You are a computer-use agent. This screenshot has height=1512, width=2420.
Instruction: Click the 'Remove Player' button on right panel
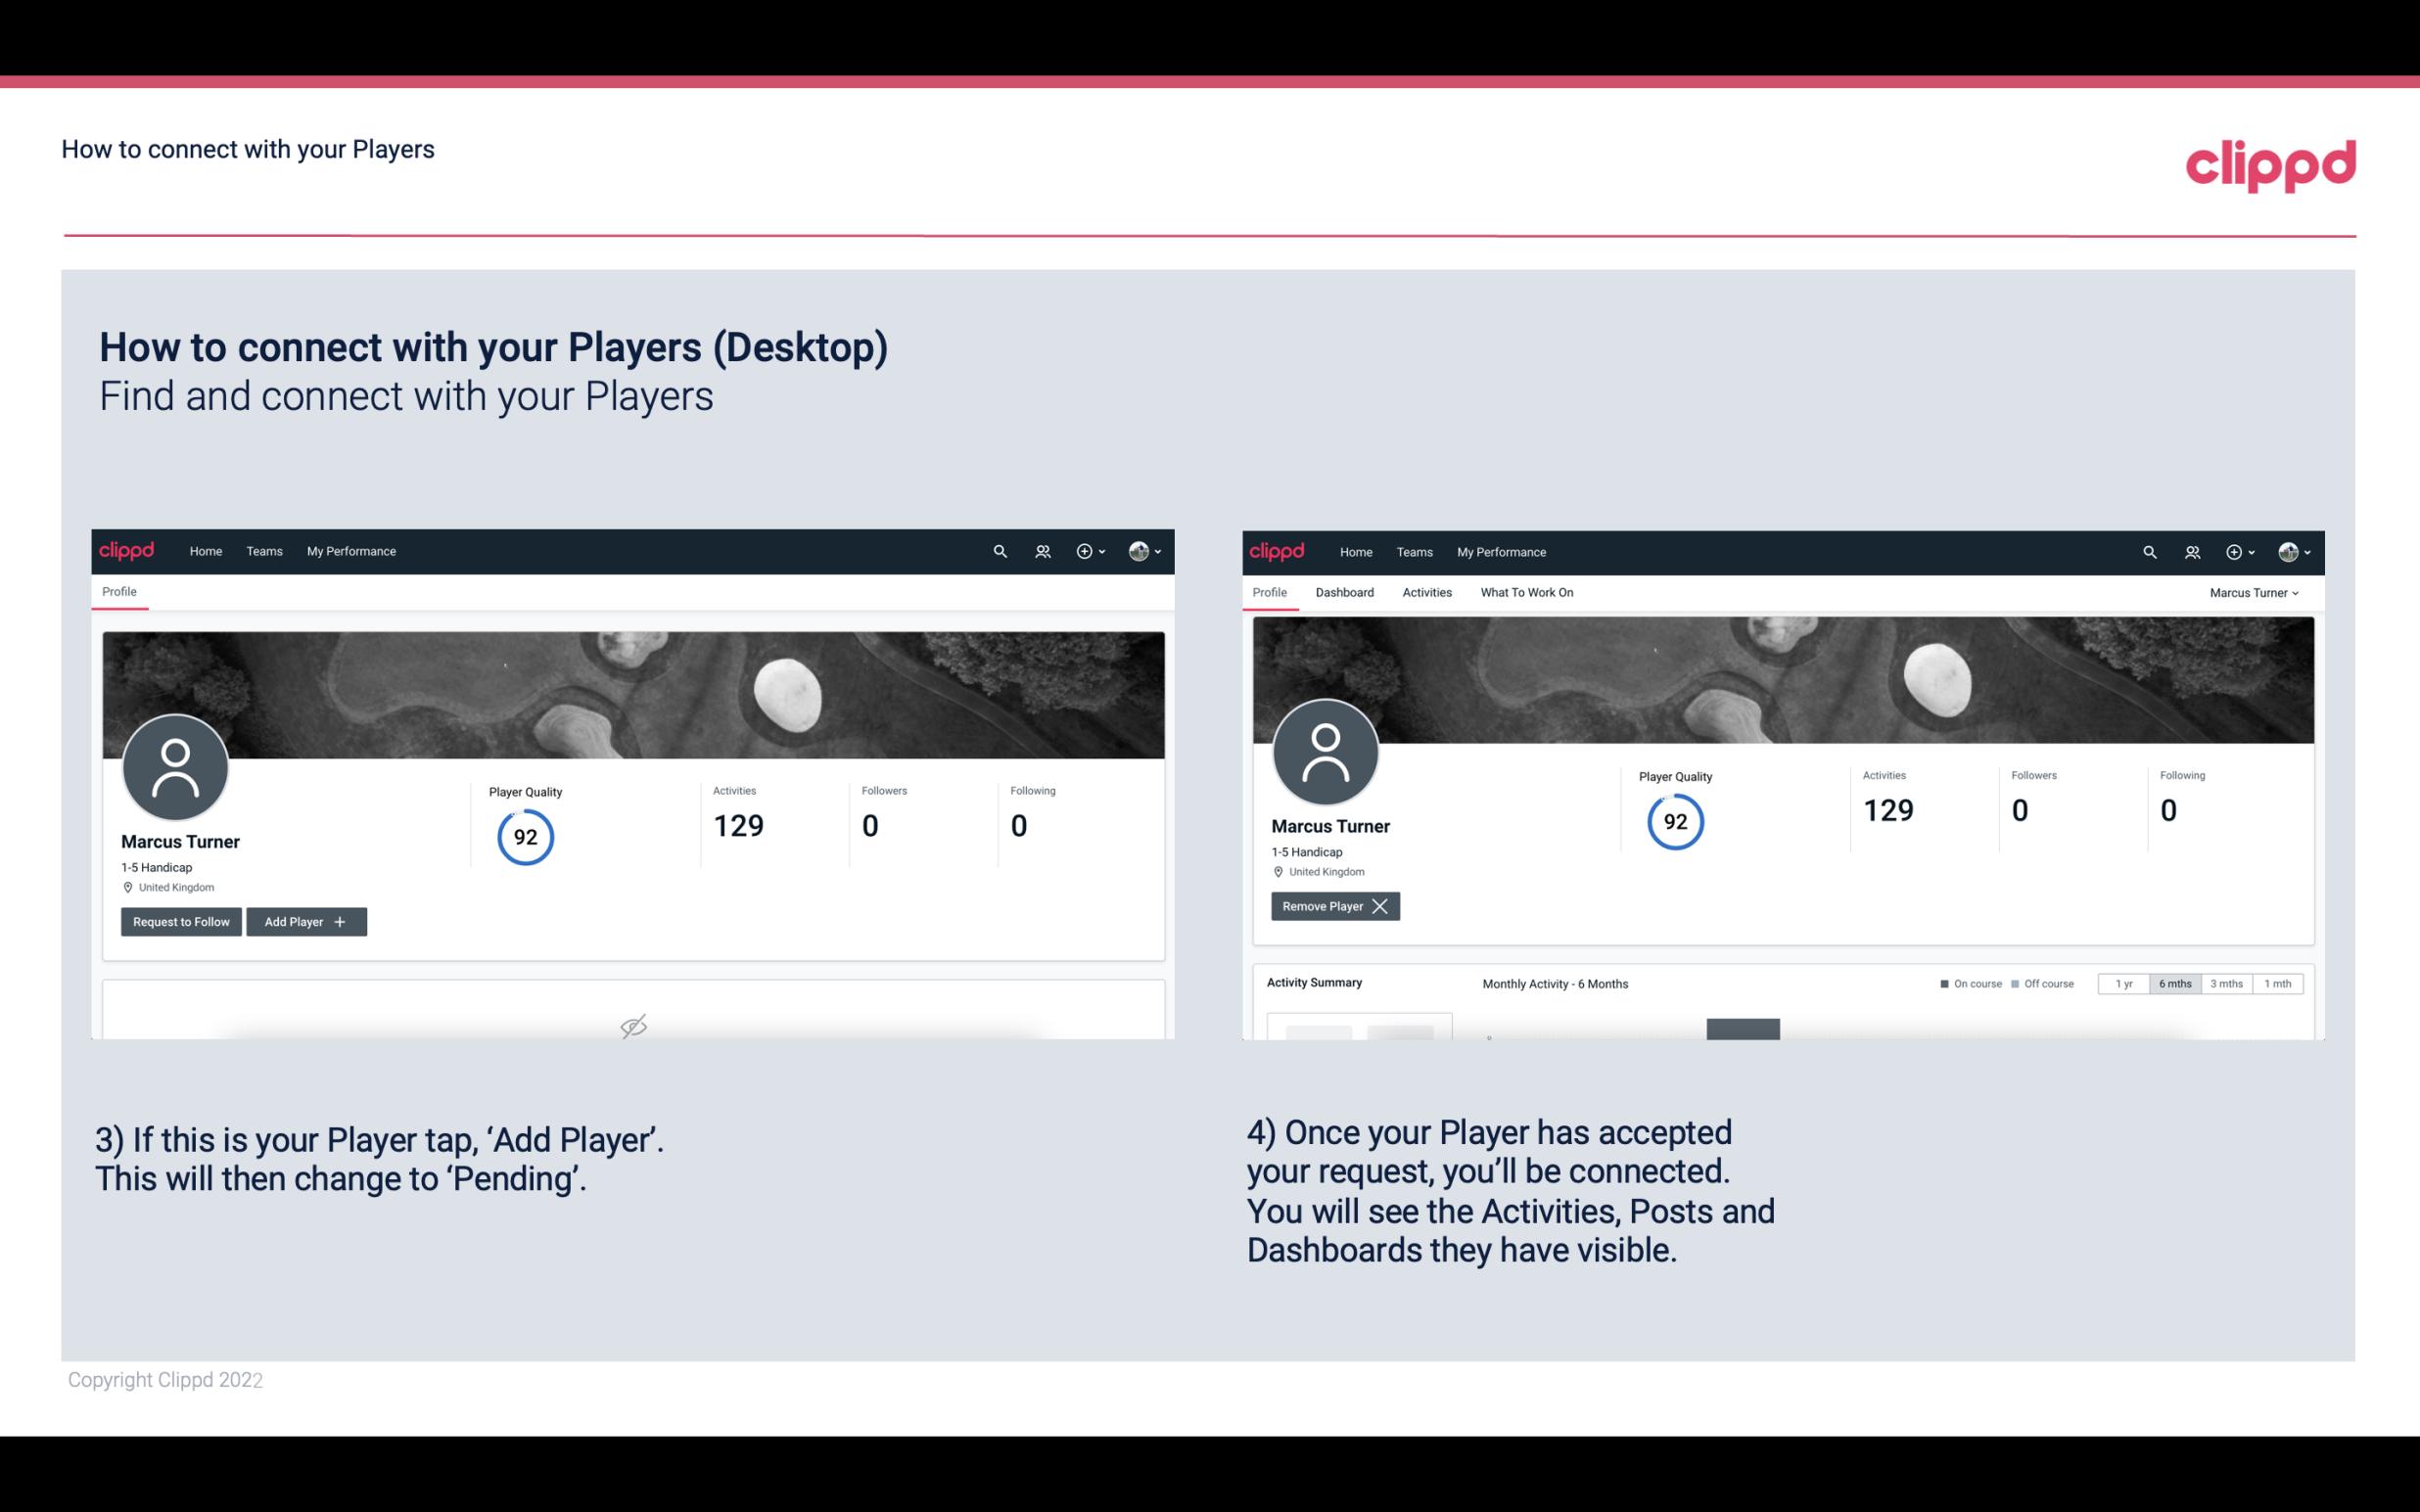click(1332, 906)
